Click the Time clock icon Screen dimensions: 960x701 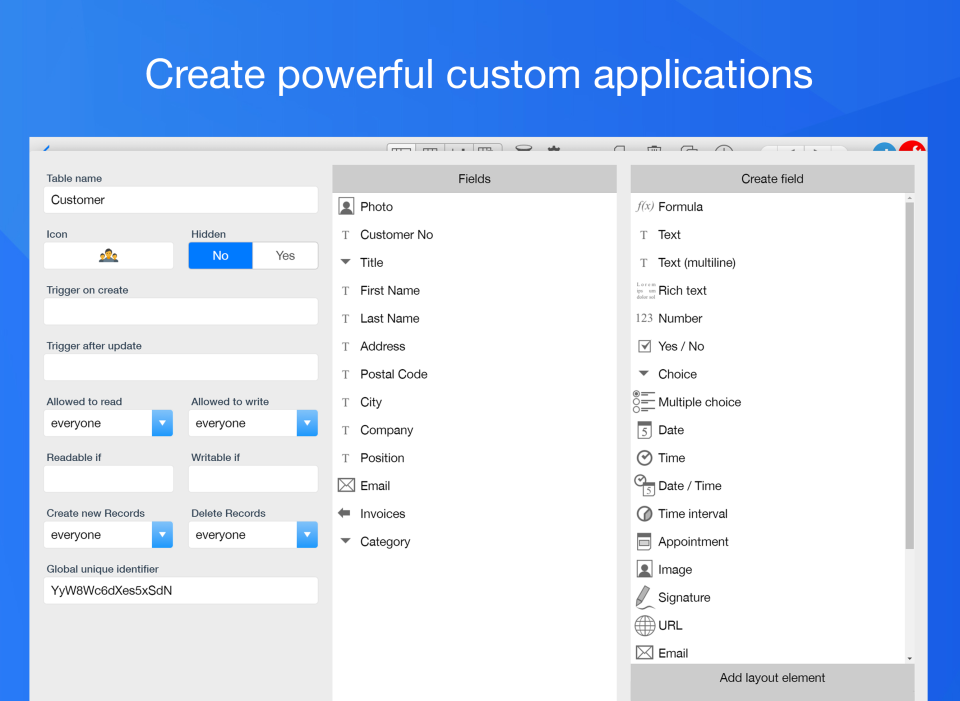pos(645,457)
